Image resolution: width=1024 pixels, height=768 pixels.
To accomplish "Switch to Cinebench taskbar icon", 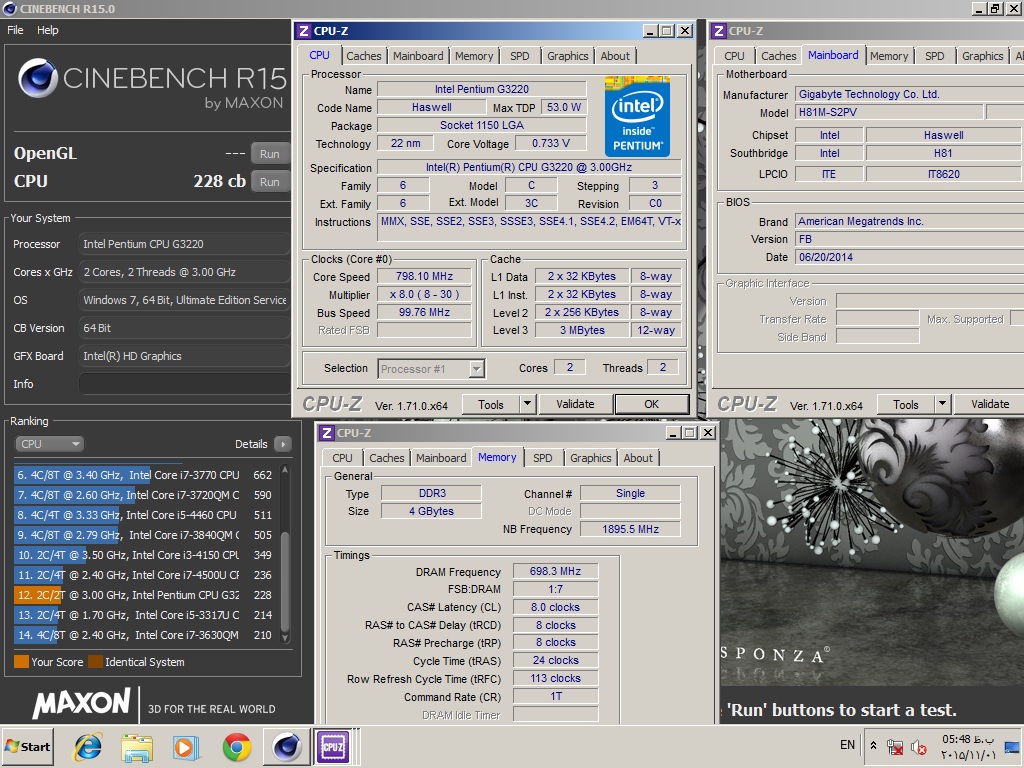I will click(286, 746).
